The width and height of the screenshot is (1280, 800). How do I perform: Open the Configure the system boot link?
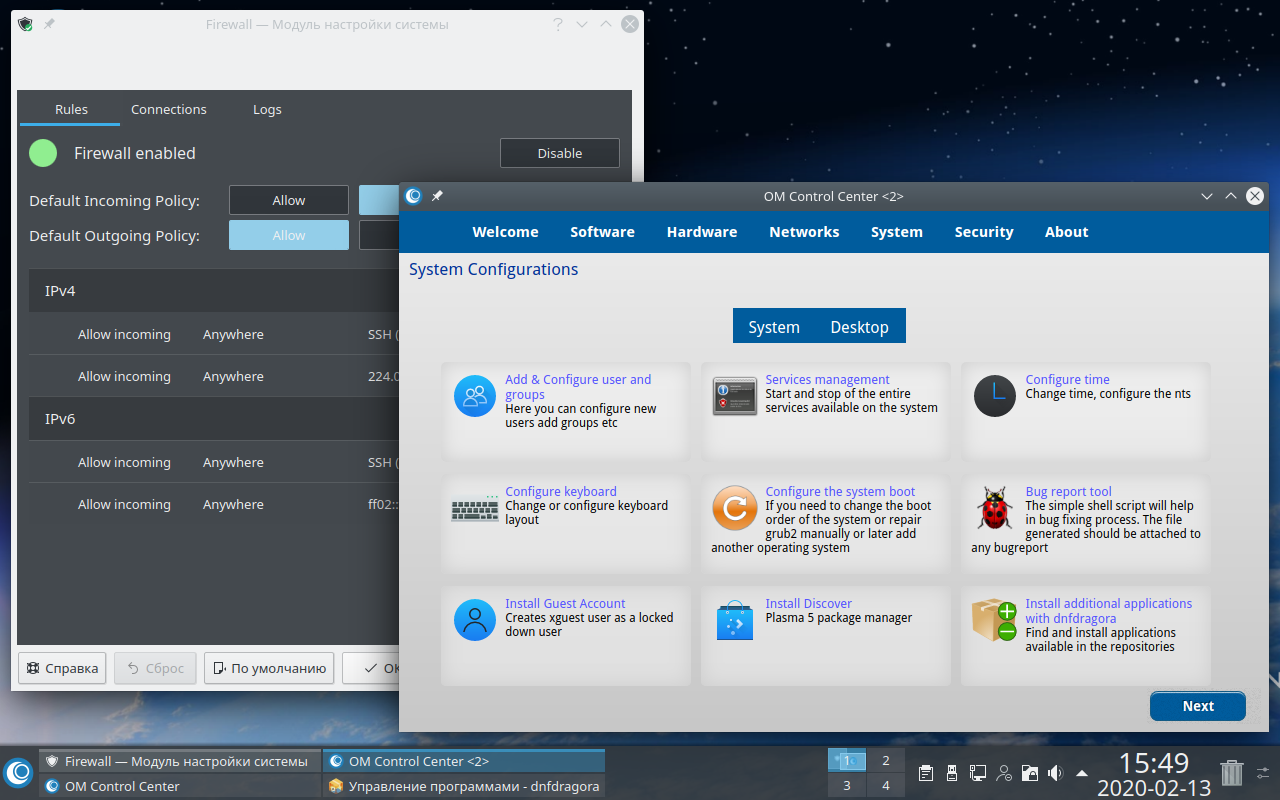point(840,492)
